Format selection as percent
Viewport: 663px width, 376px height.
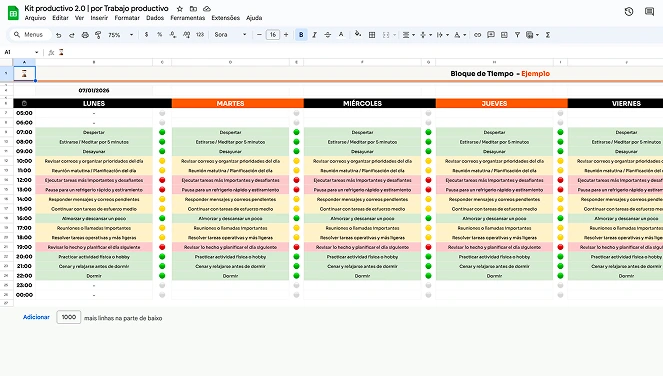pyautogui.click(x=159, y=35)
